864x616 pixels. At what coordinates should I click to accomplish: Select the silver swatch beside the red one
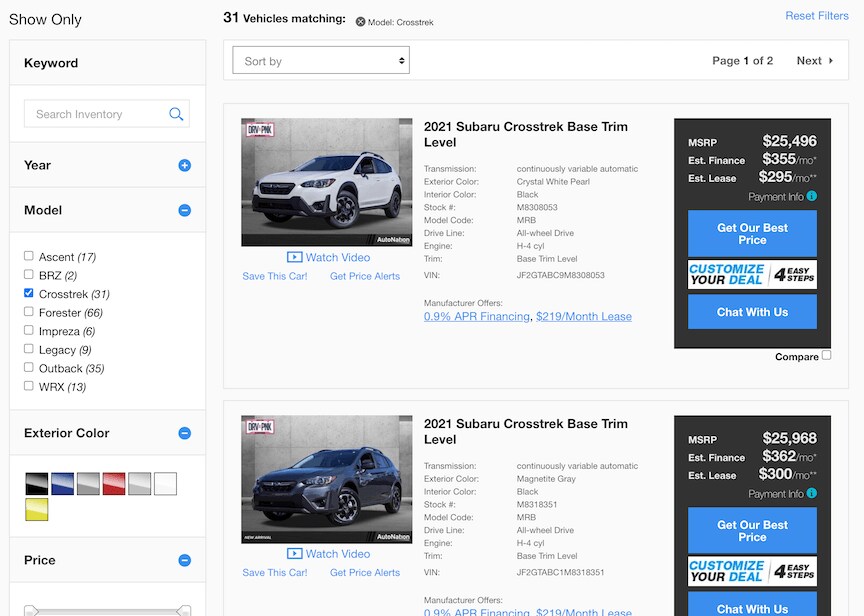[x=139, y=484]
